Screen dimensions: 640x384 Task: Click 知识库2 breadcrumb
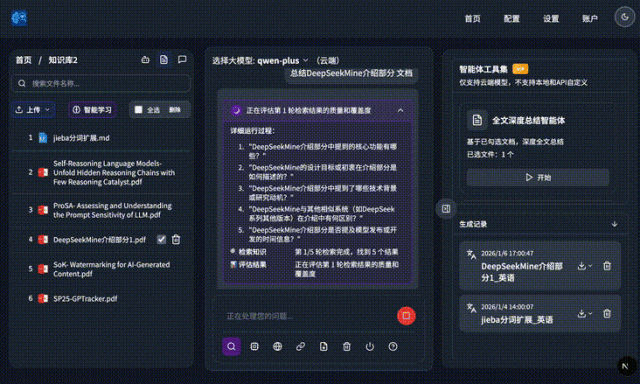tap(63, 60)
